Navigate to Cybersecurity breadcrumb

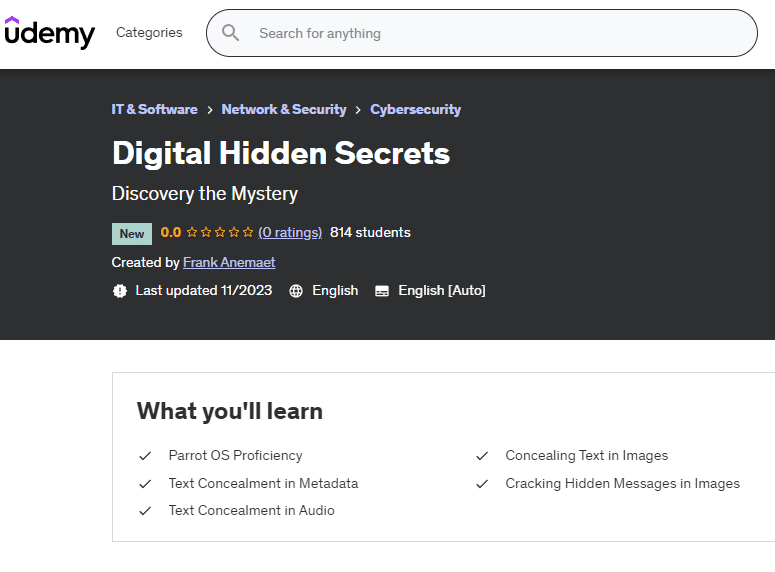[415, 109]
